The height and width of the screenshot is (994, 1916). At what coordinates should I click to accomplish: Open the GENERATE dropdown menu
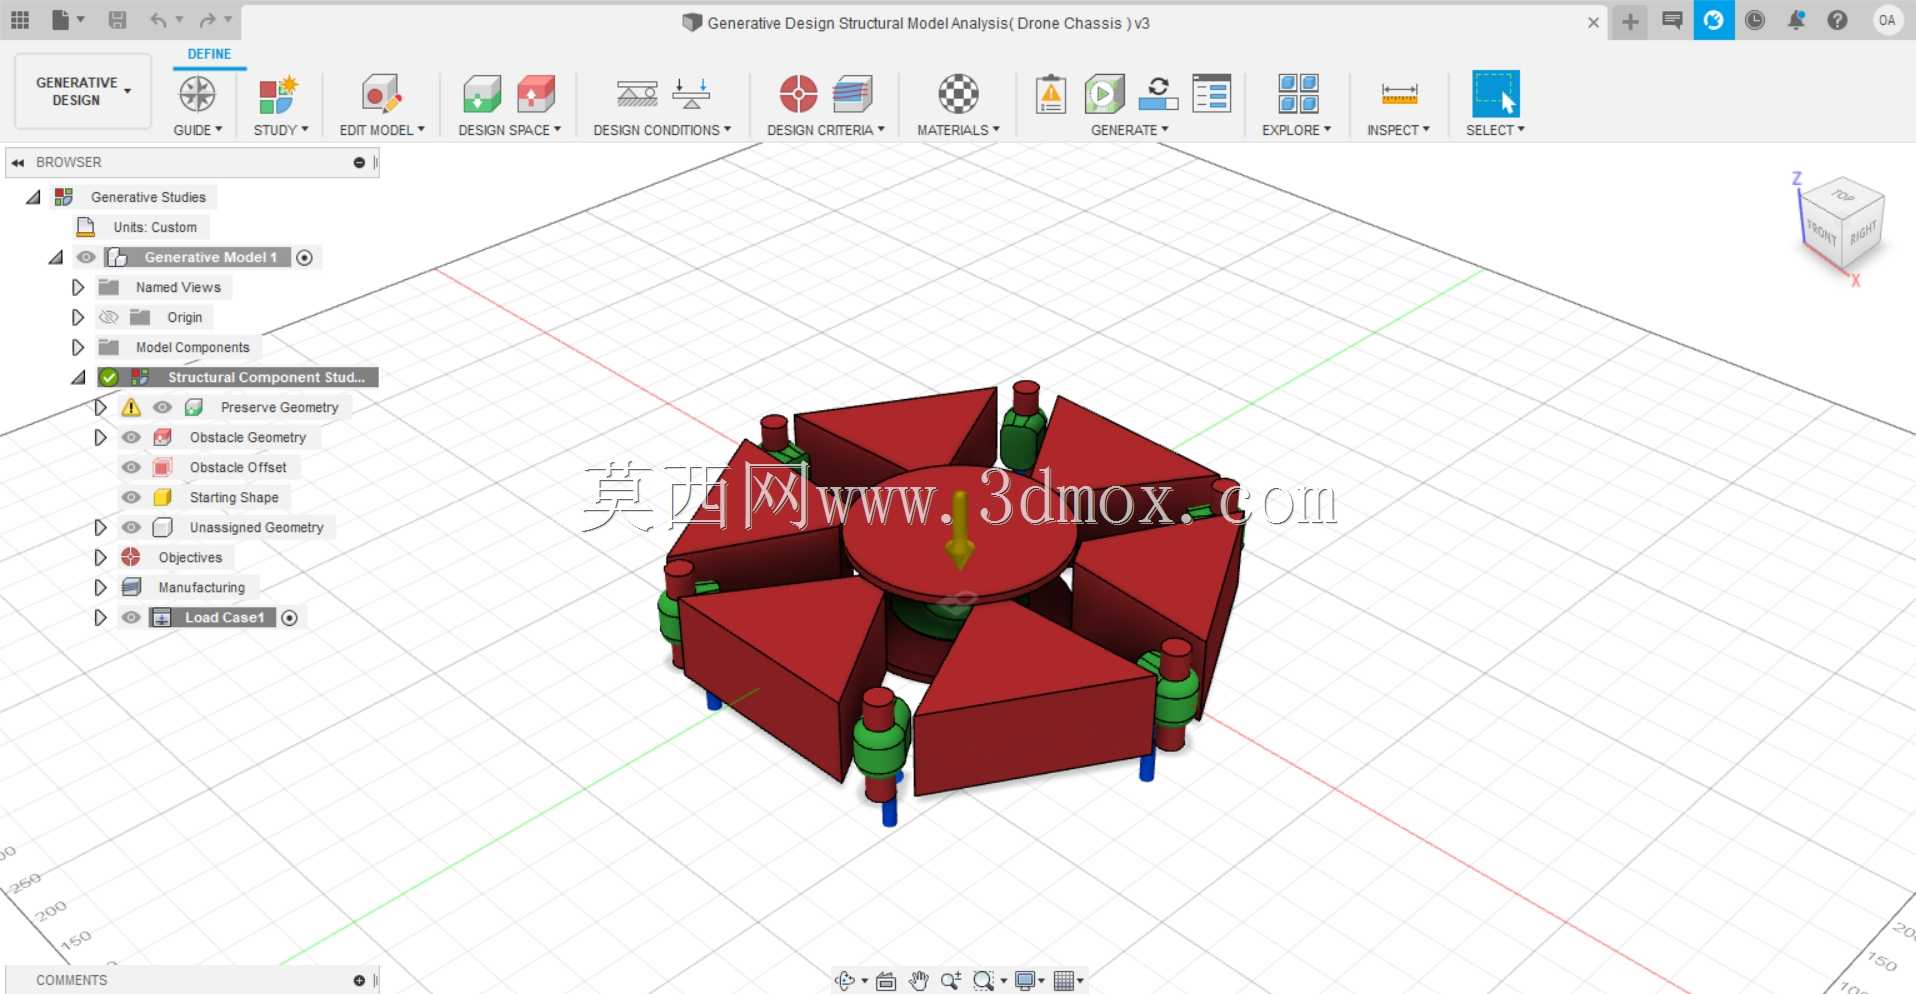click(1130, 130)
